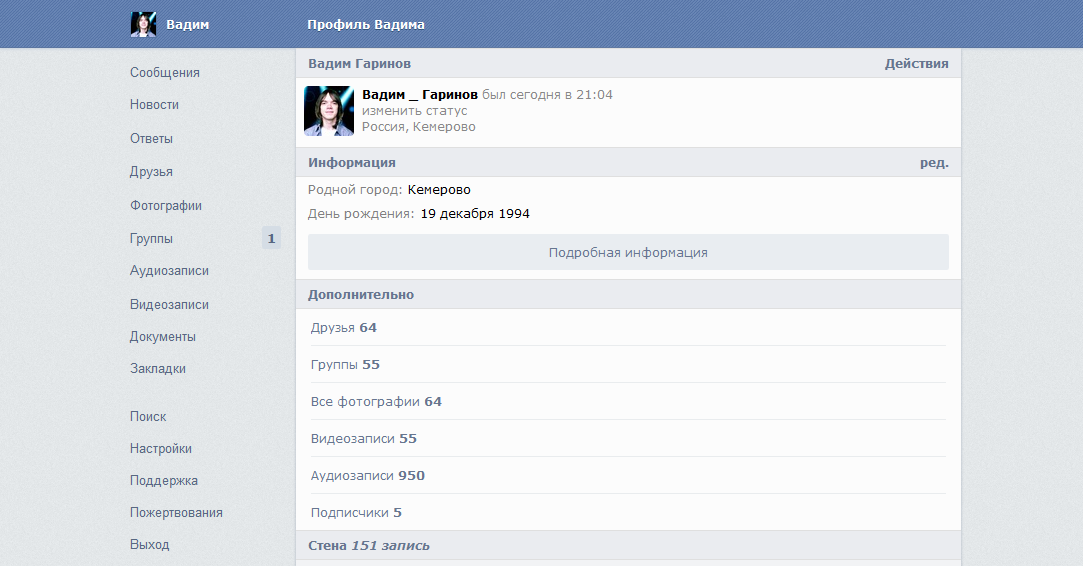Open Друзья from the left menu

[151, 171]
